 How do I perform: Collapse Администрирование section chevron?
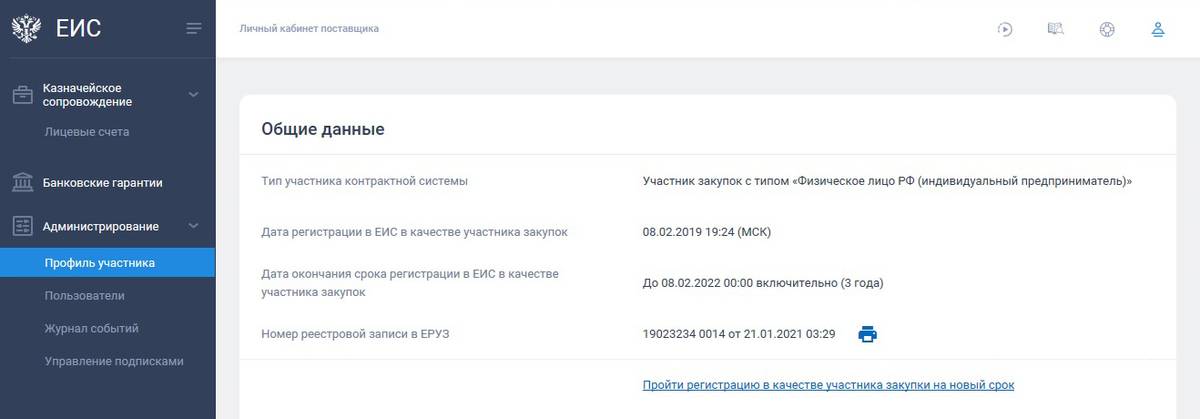193,226
